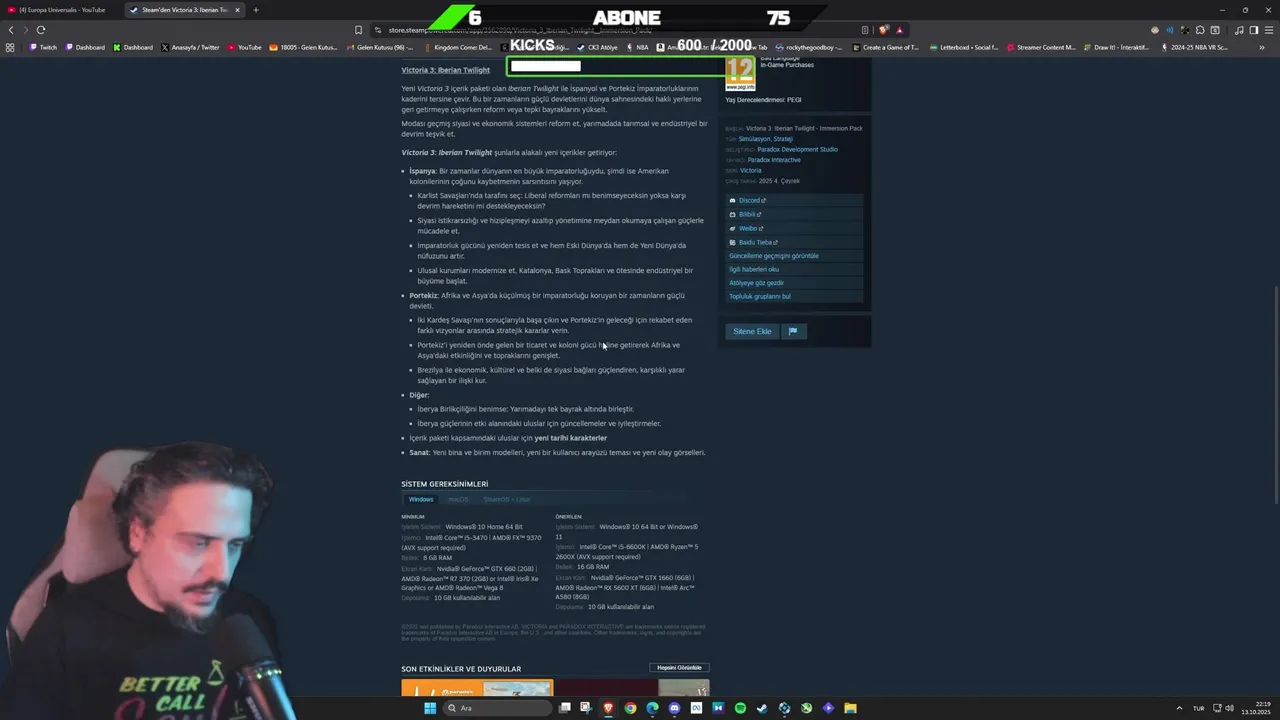The image size is (1280, 720).
Task: Open the Paradox Interactive publisher link
Action: [774, 160]
